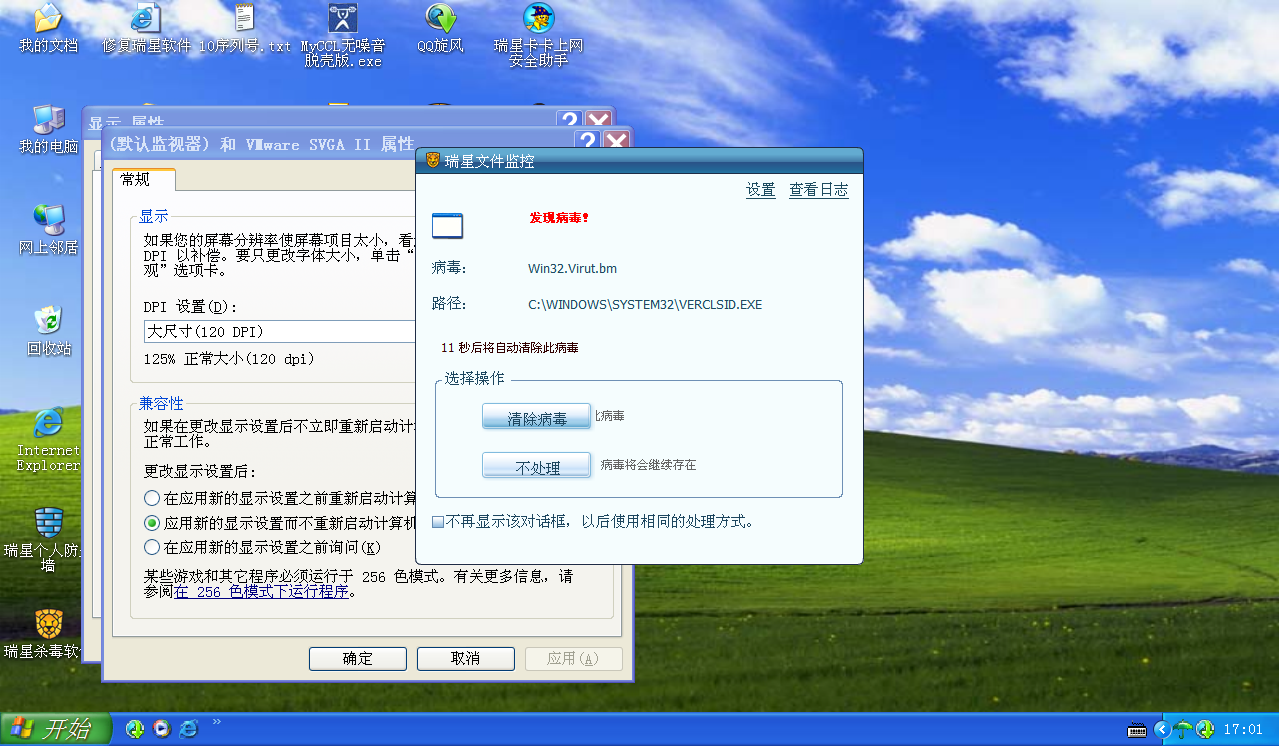
Task: Click 125% 正常大小(120 dpi) text
Action: 229,358
